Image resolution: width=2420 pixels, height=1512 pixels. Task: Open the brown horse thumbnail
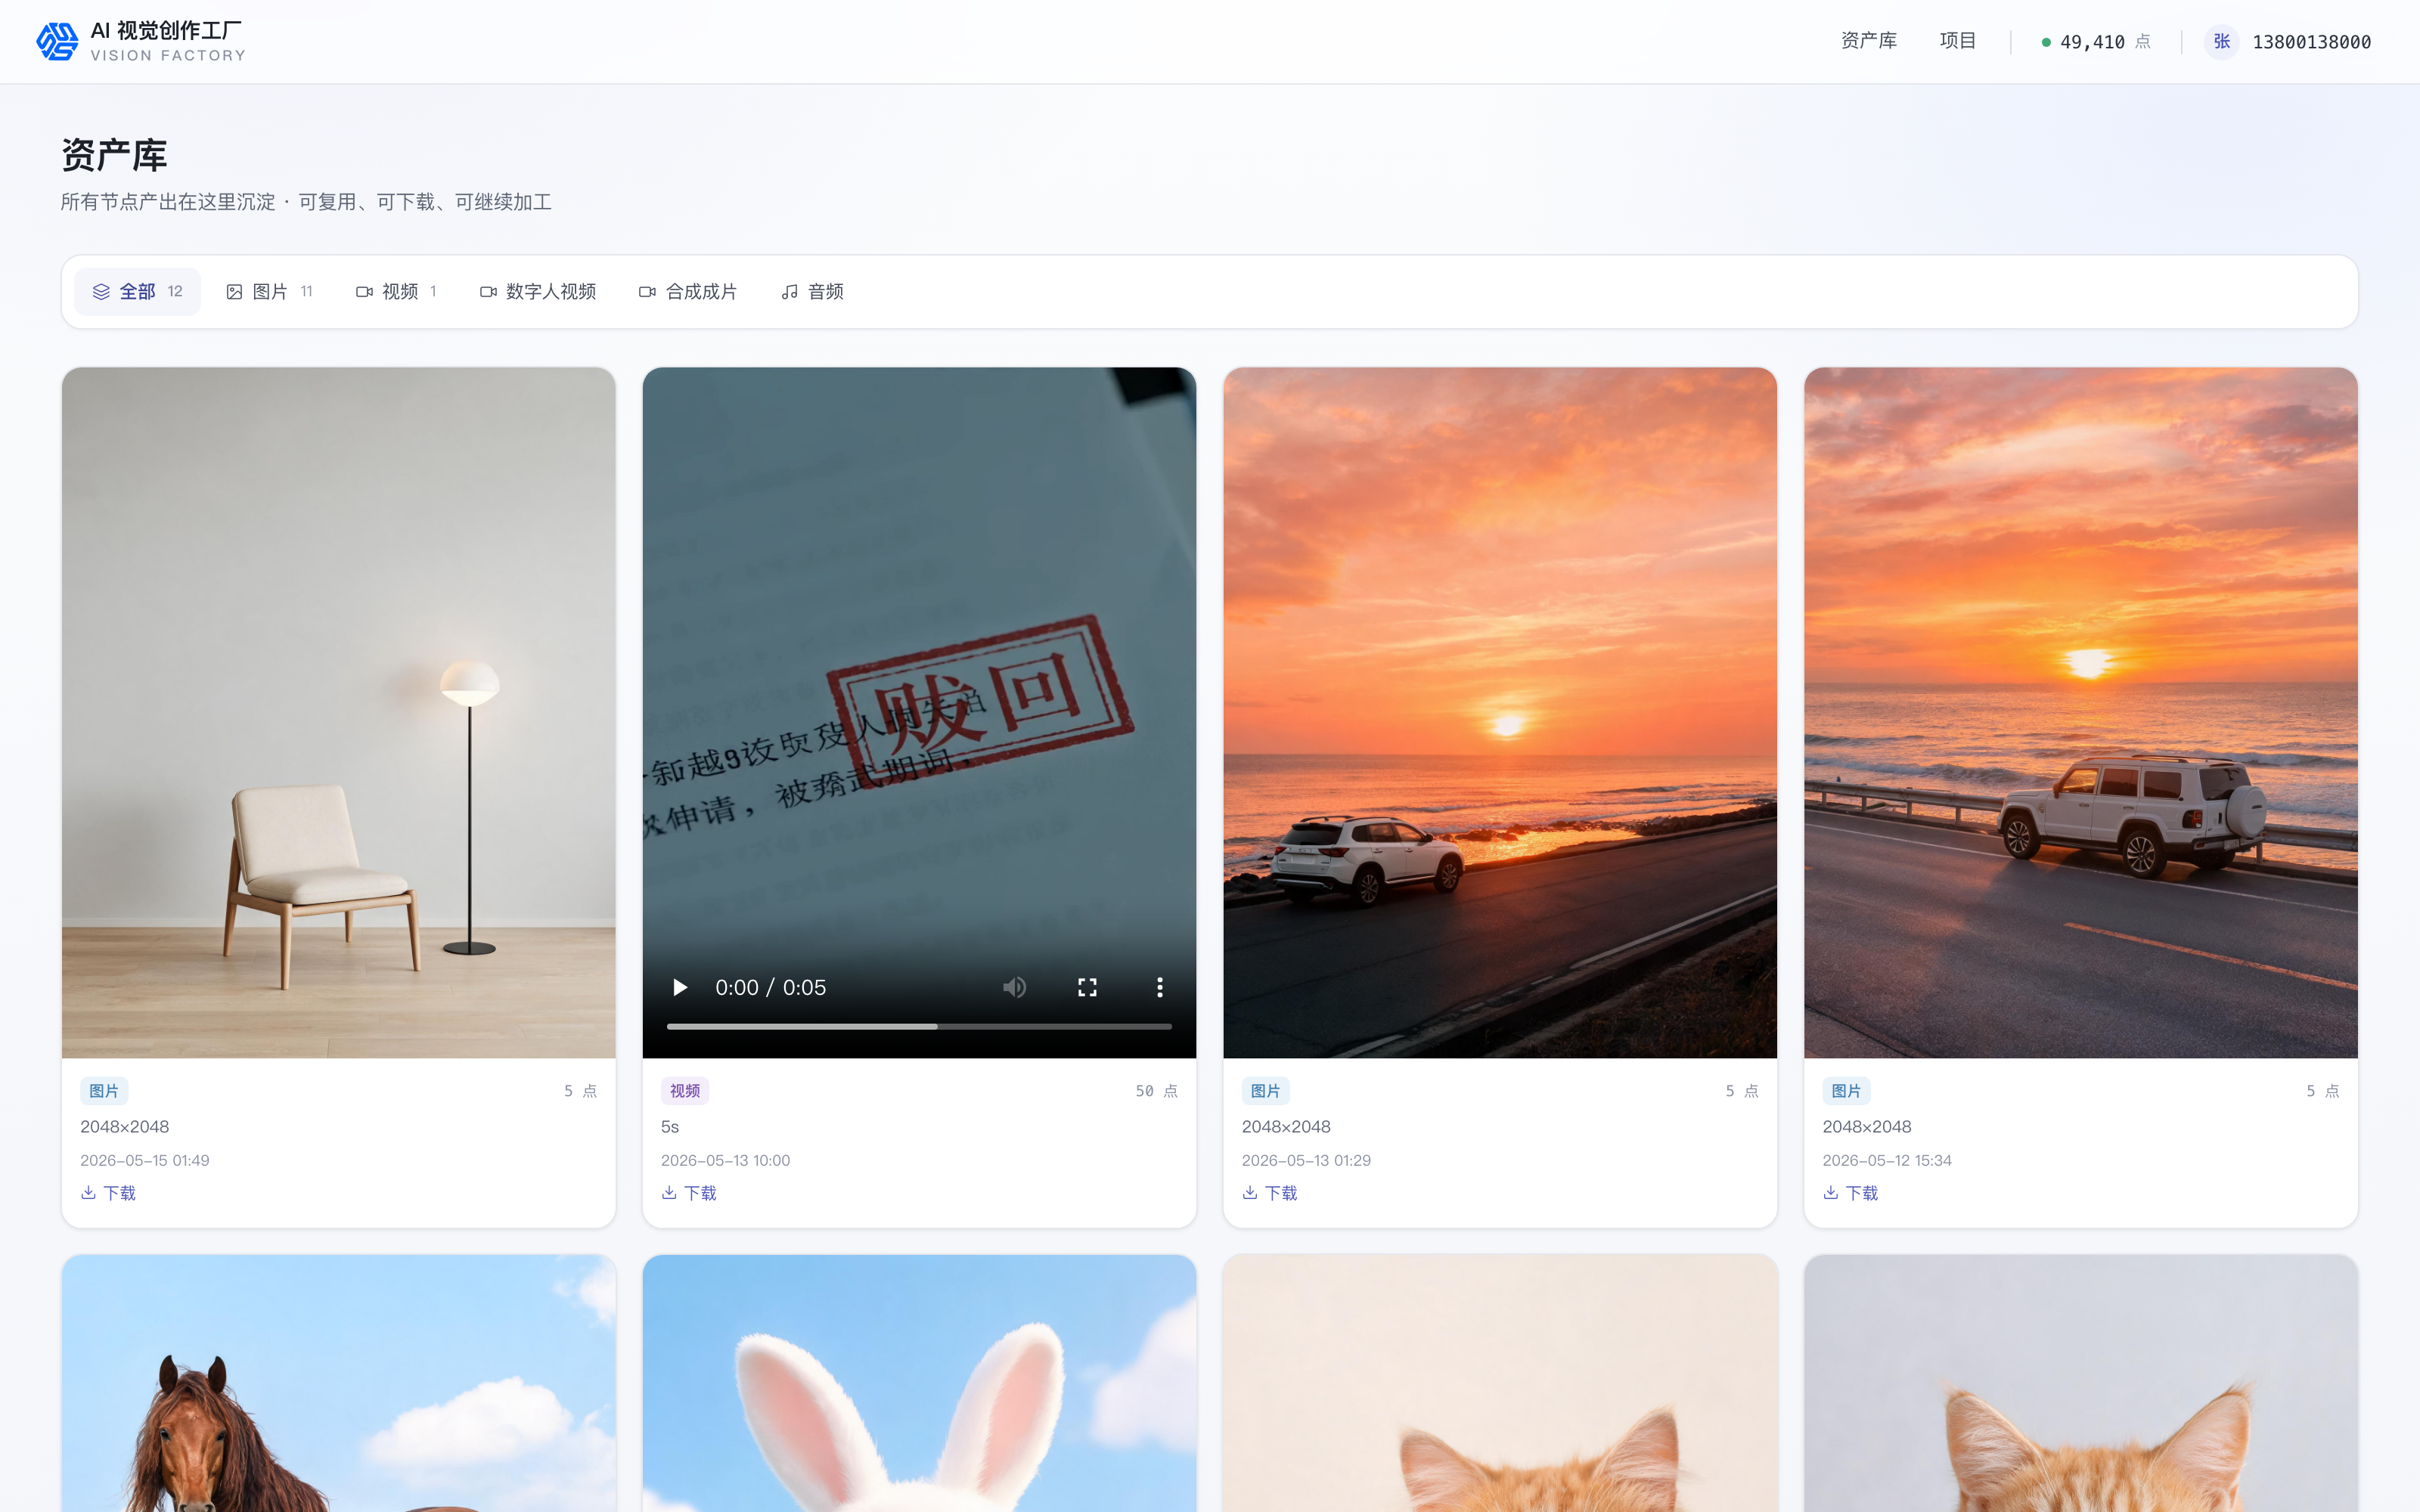tap(338, 1384)
